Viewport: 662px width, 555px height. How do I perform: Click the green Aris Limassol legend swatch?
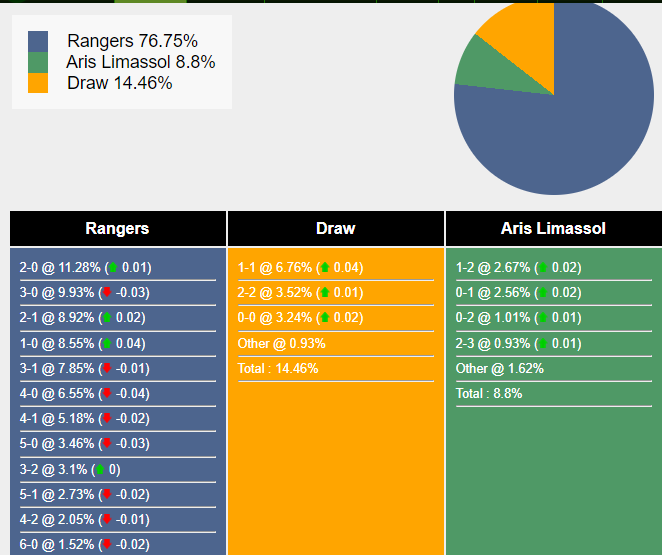pyautogui.click(x=38, y=62)
